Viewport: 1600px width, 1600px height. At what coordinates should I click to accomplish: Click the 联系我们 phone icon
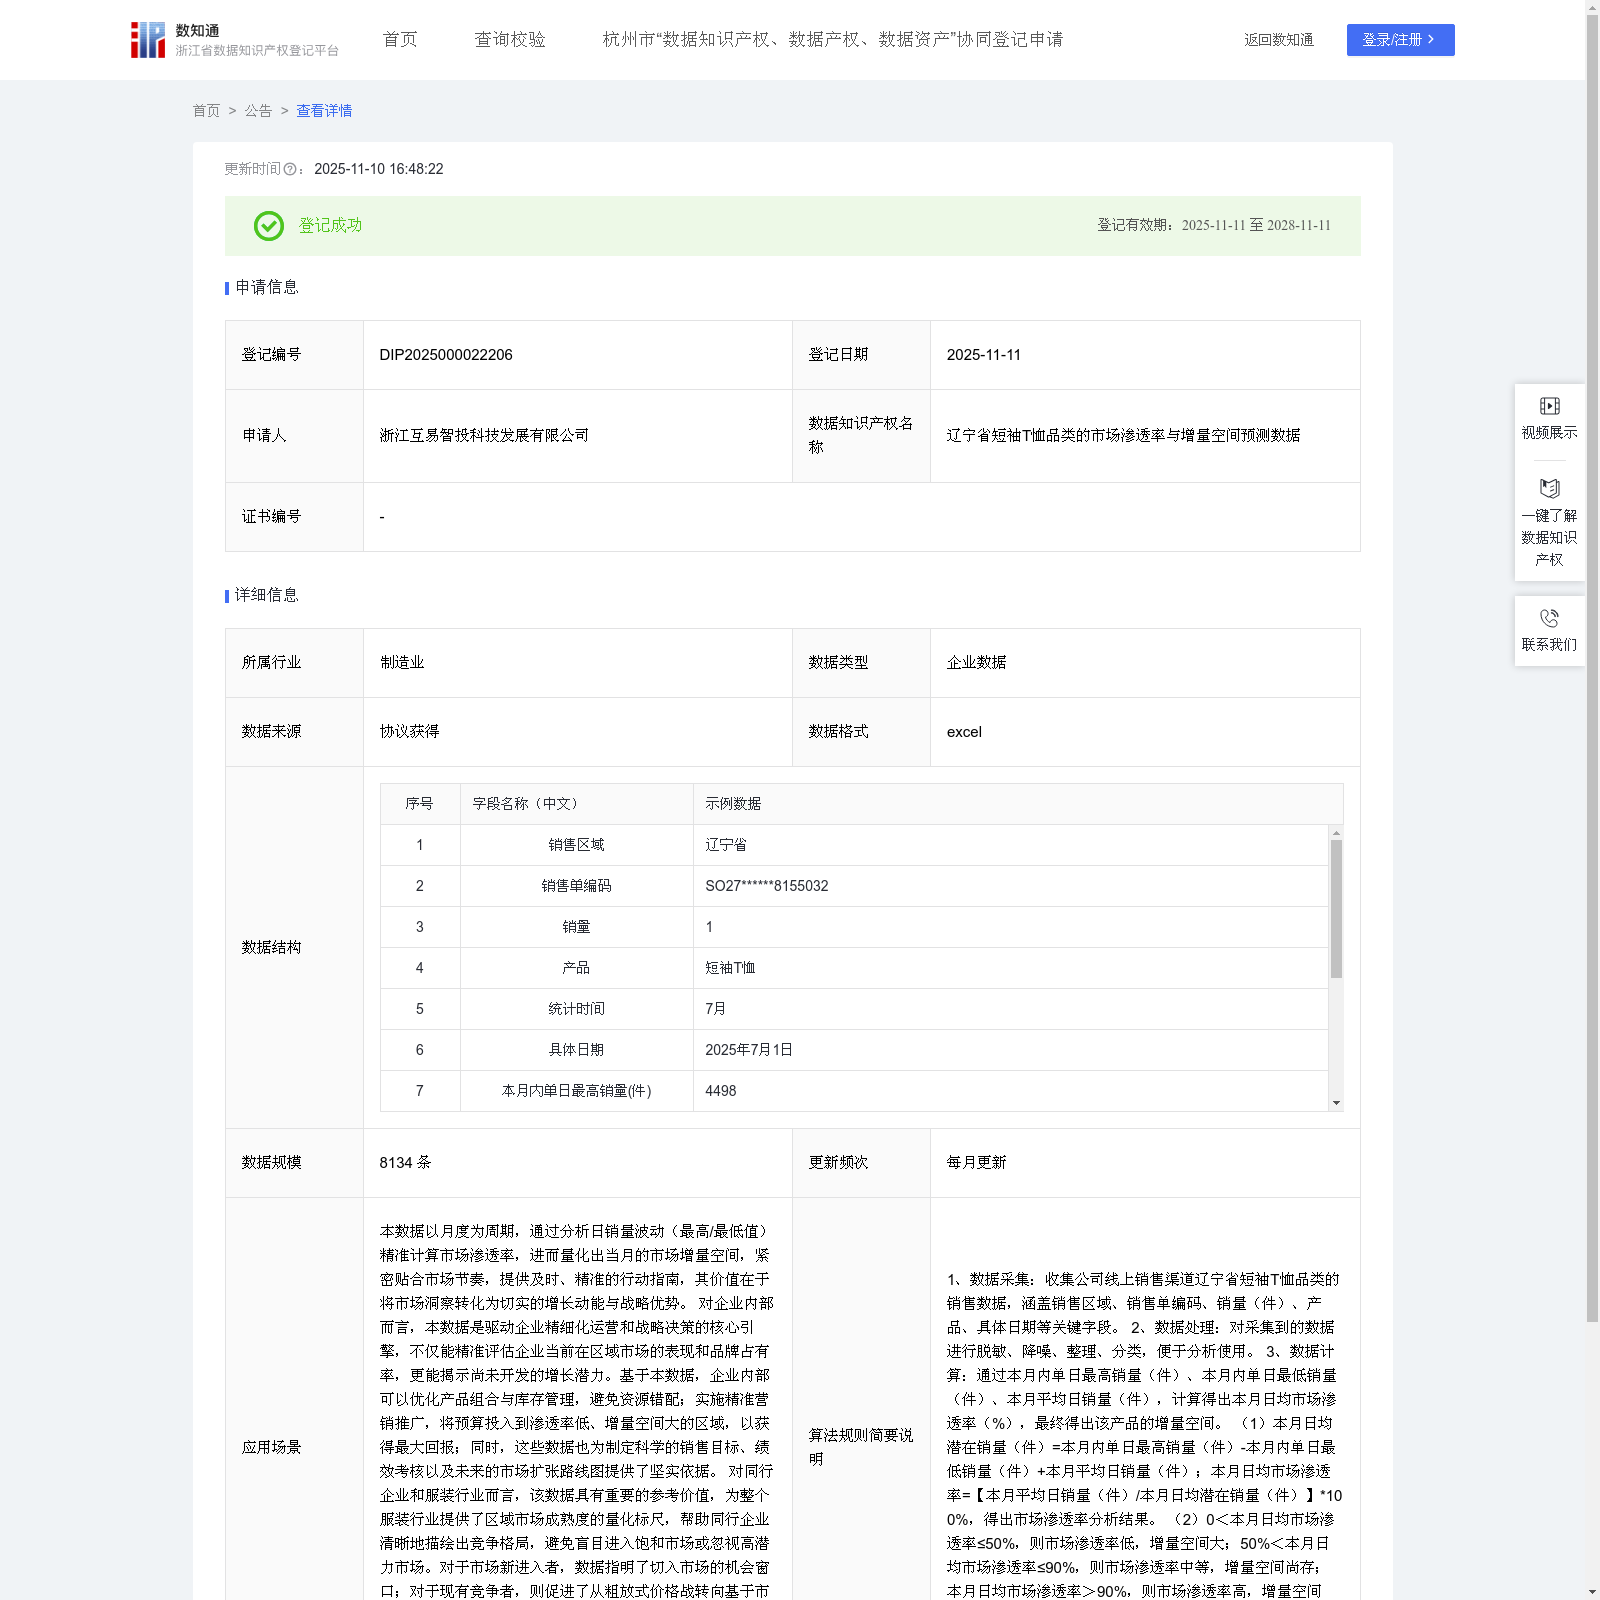tap(1549, 618)
